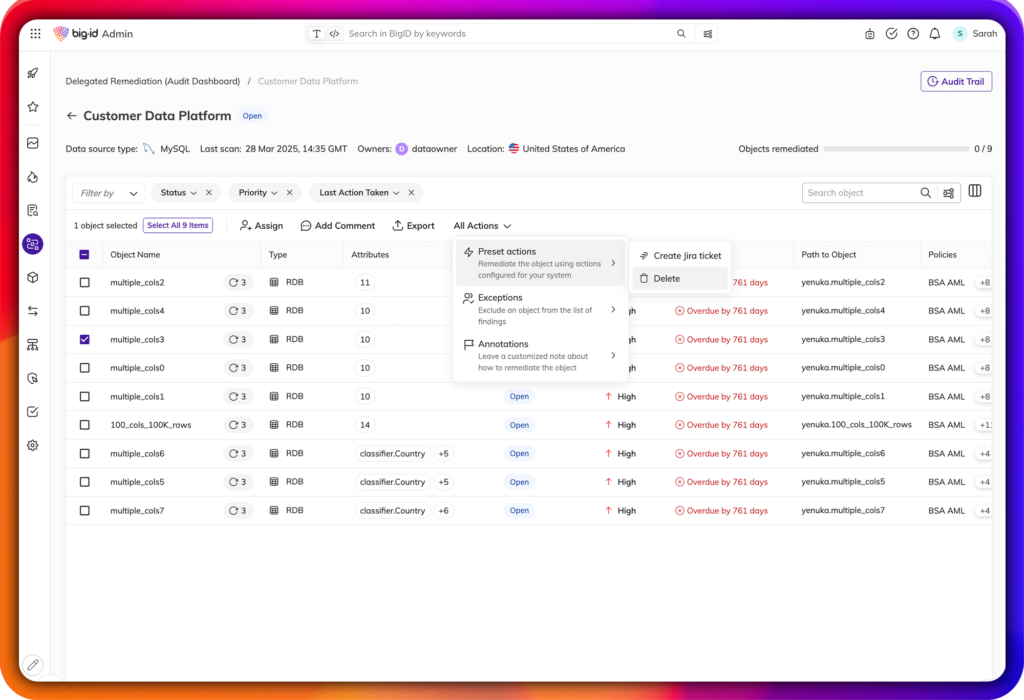Screen dimensions: 1024x700
Task: Open the help question mark icon
Action: [913, 33]
